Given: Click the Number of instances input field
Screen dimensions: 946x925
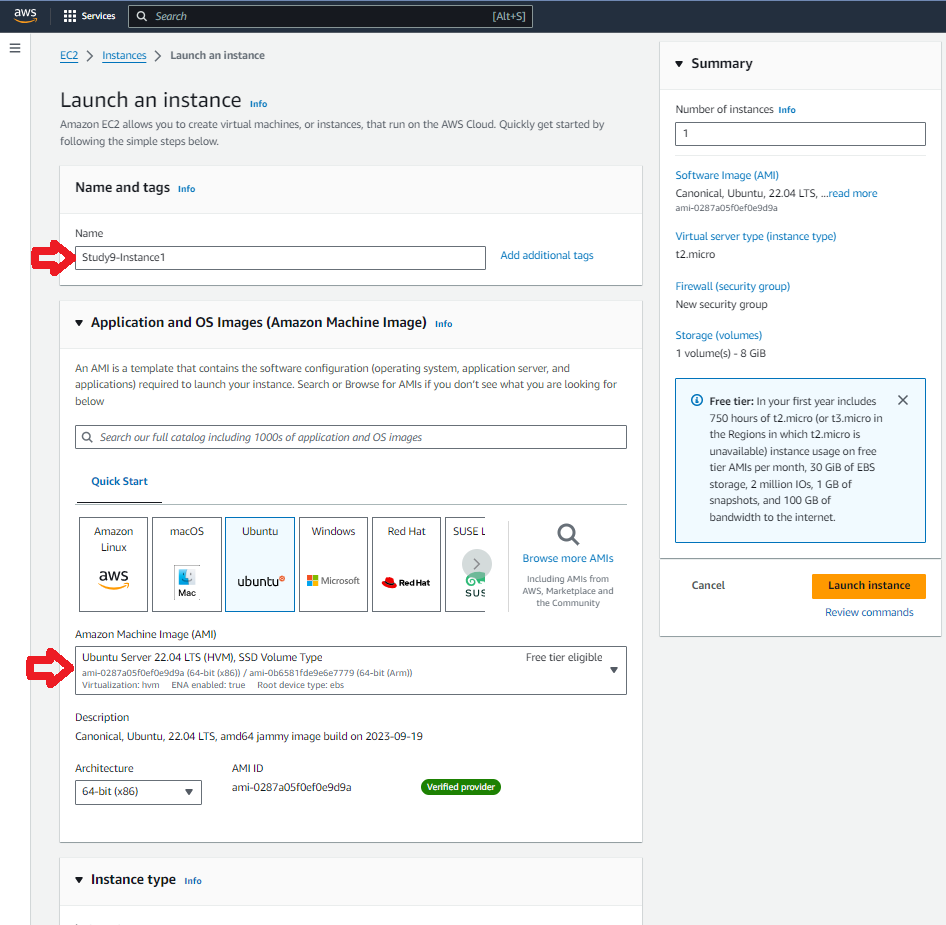Looking at the screenshot, I should (x=800, y=134).
